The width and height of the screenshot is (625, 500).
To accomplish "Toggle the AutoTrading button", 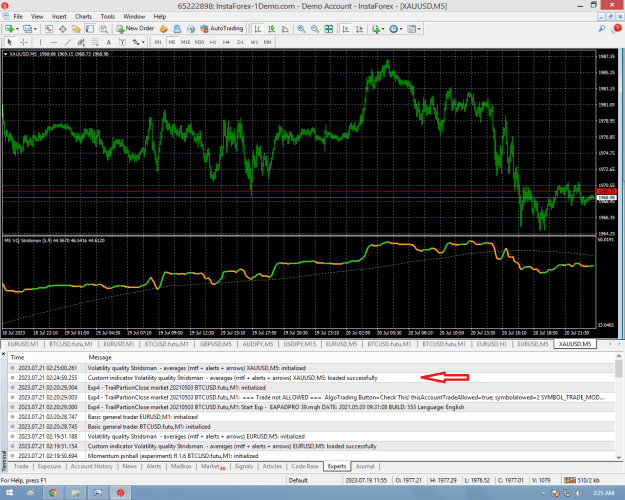I will pos(221,29).
